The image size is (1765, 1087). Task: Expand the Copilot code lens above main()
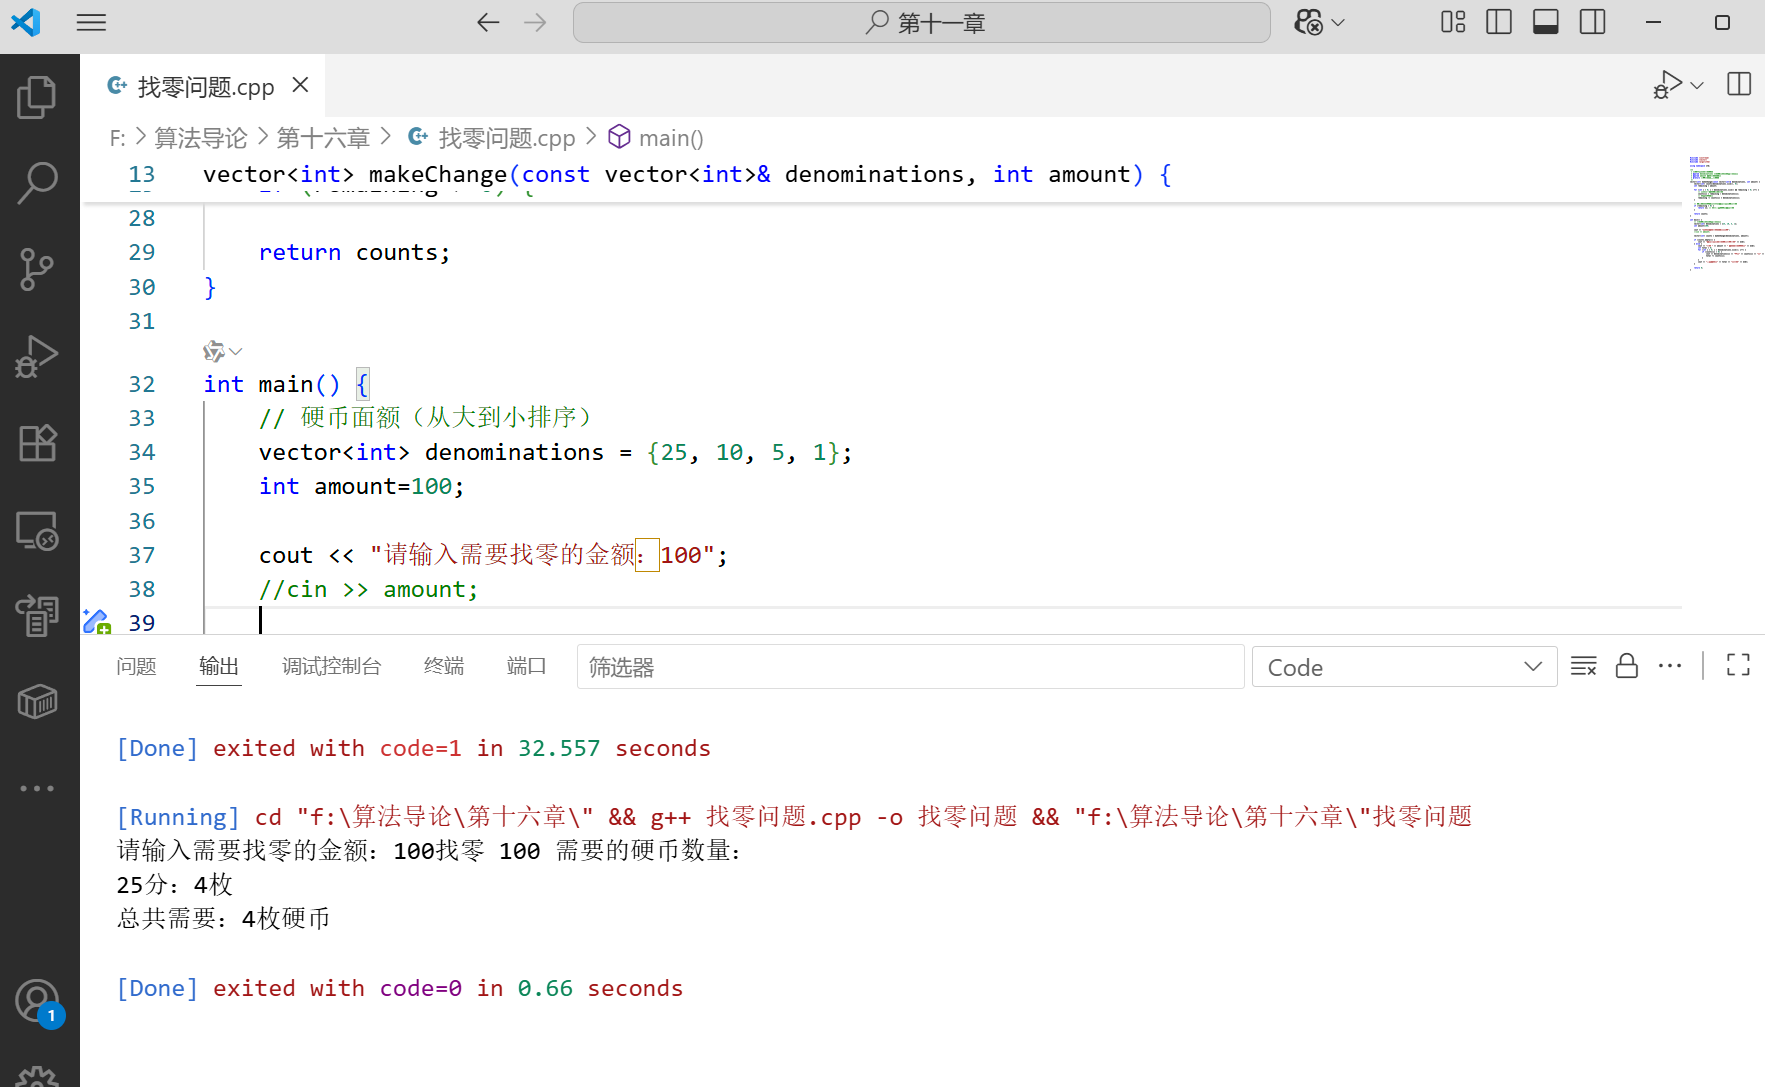(222, 351)
